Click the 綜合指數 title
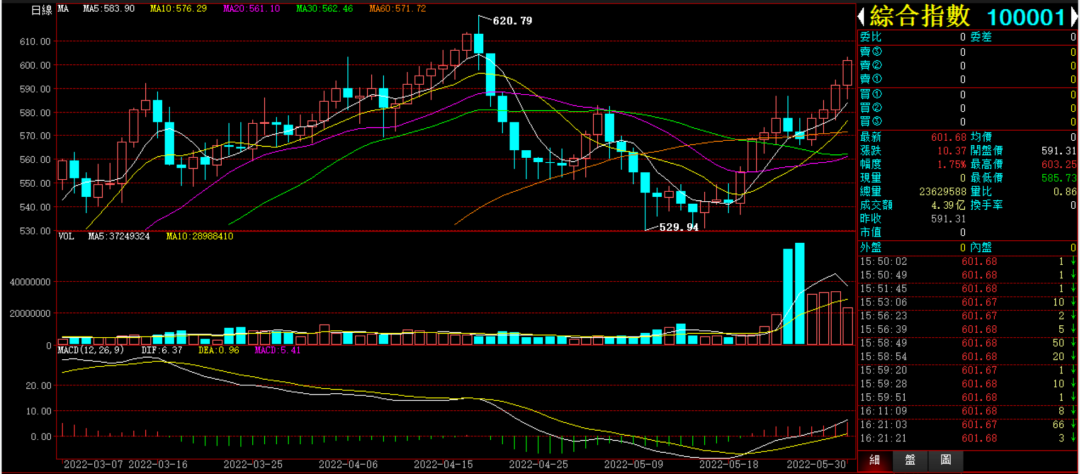The width and height of the screenshot is (1080, 474). tap(919, 17)
